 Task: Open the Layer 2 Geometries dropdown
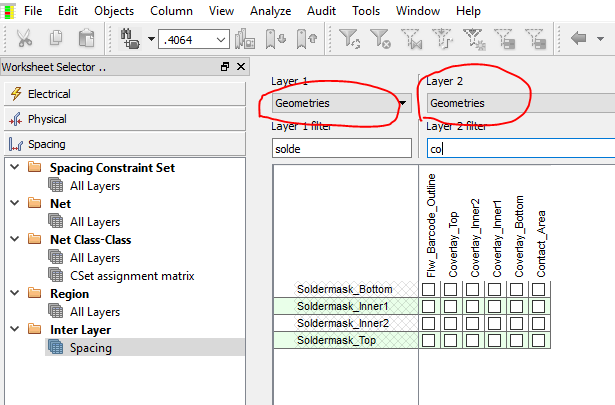pos(520,103)
